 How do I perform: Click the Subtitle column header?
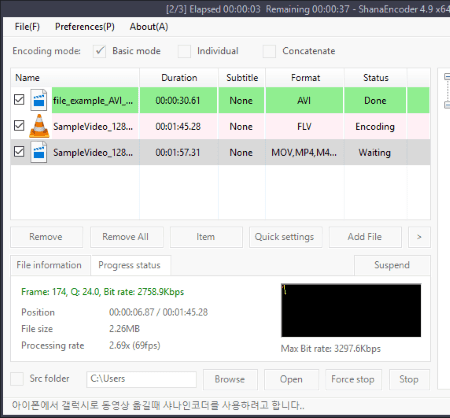[242, 78]
